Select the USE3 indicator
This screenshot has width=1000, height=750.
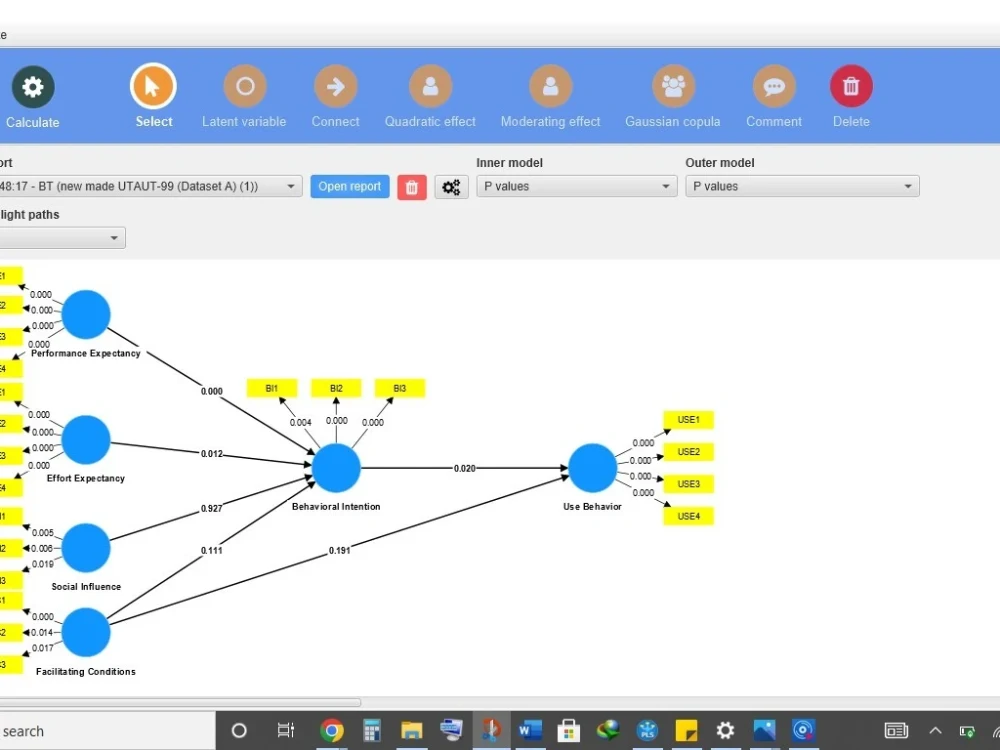[x=689, y=484]
